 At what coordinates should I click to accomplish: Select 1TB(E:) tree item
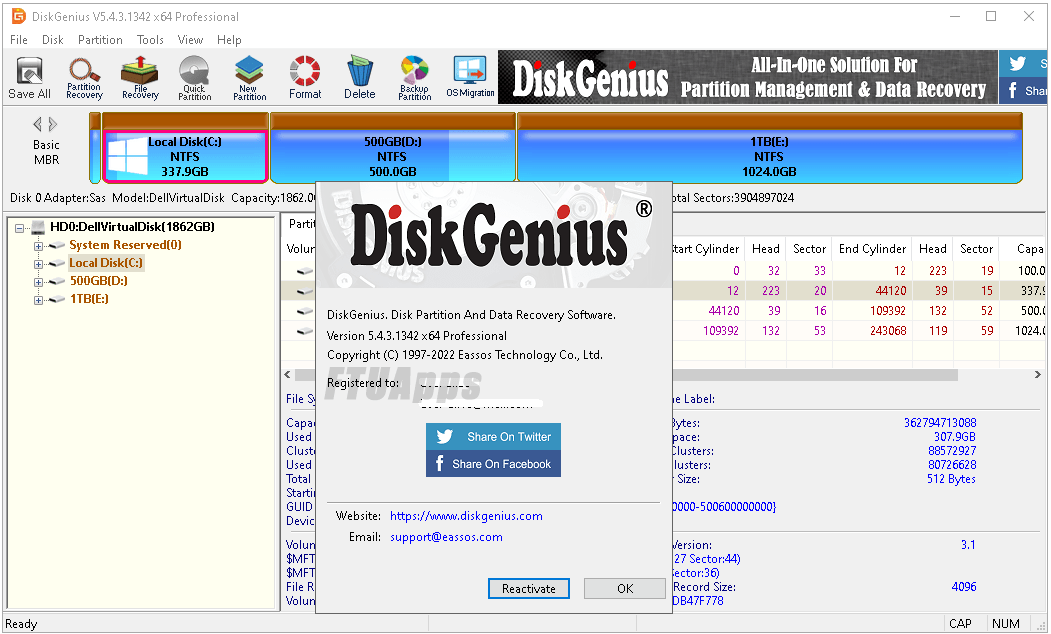(x=89, y=299)
